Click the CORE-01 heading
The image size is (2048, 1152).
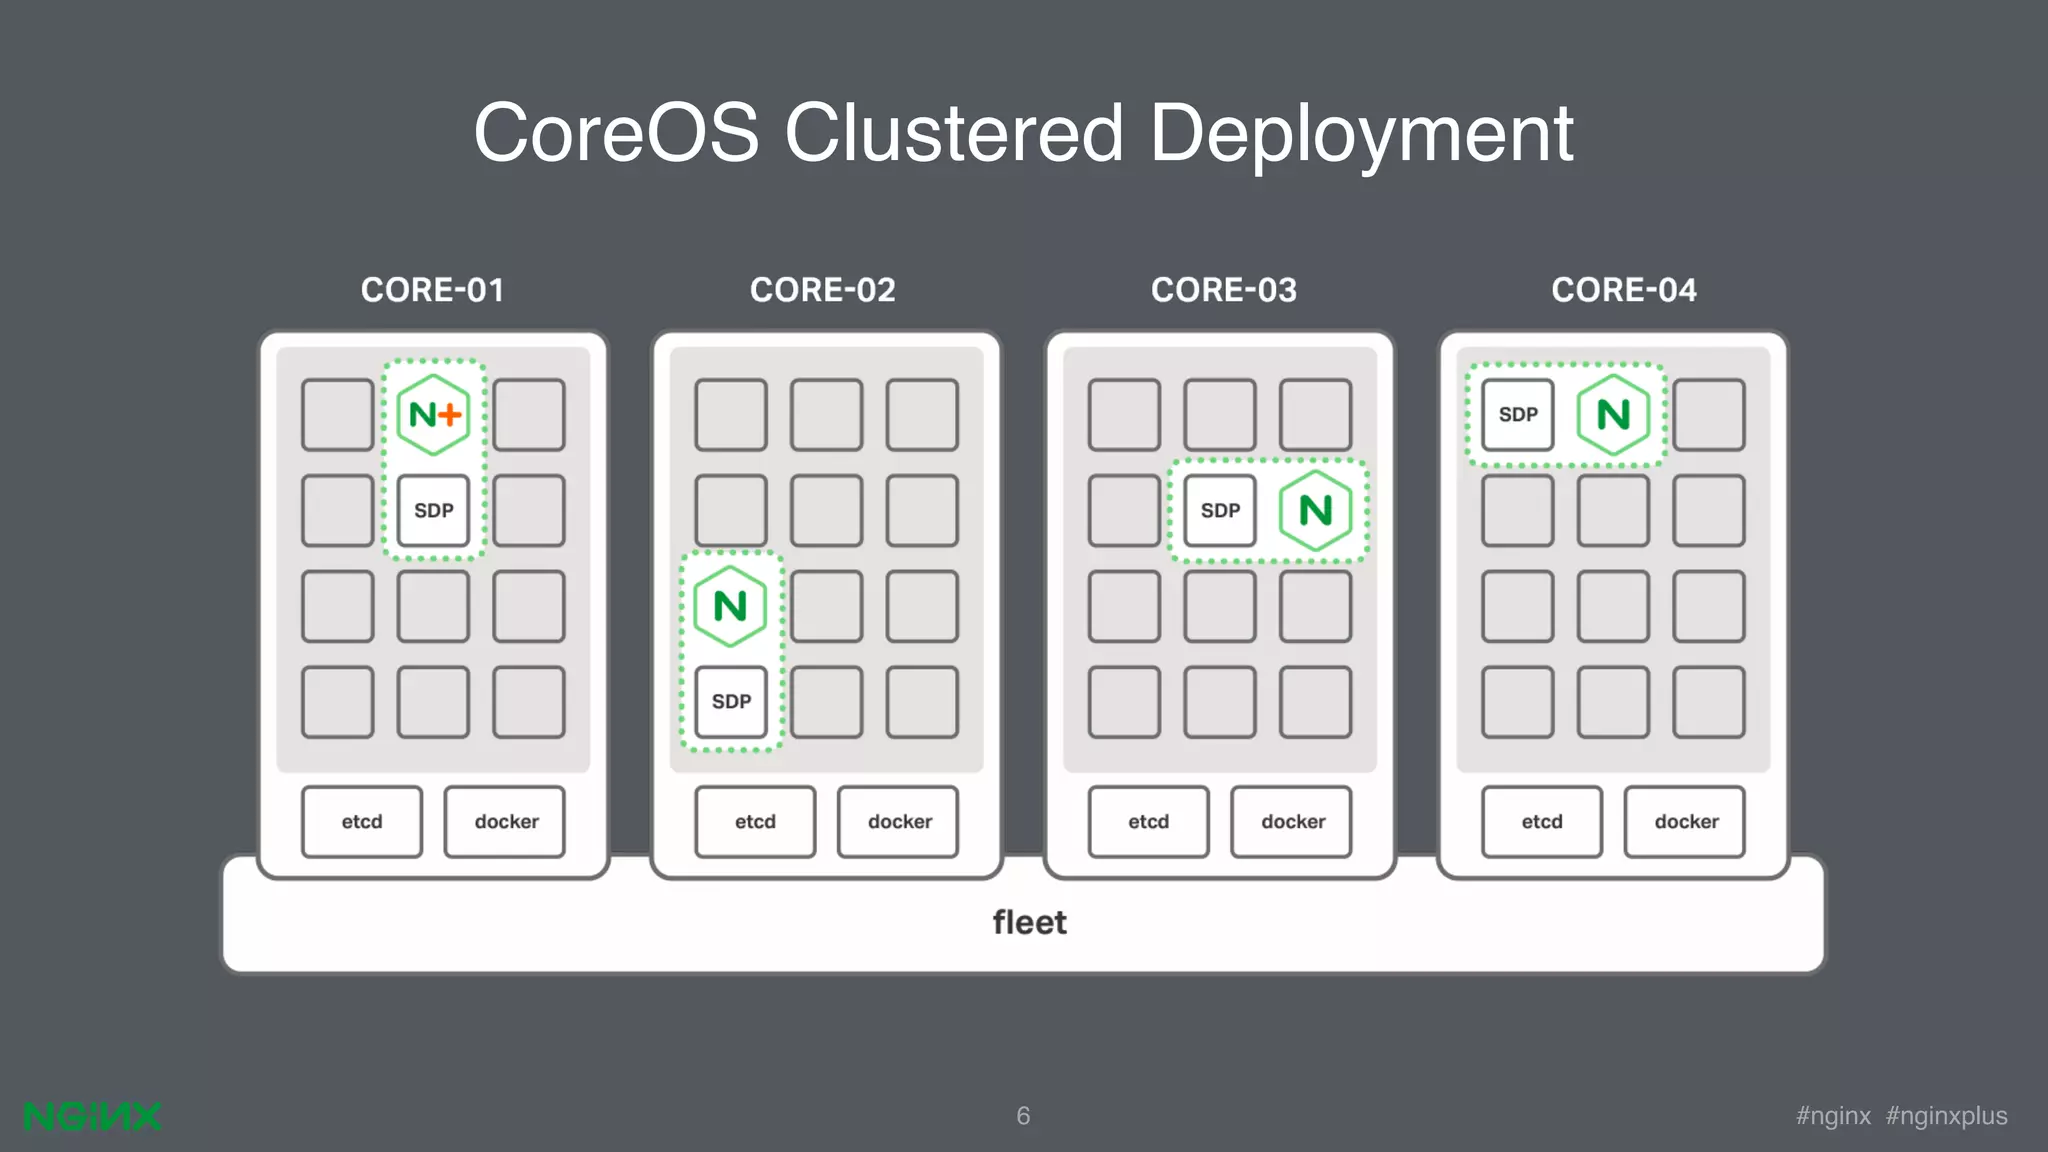click(433, 290)
